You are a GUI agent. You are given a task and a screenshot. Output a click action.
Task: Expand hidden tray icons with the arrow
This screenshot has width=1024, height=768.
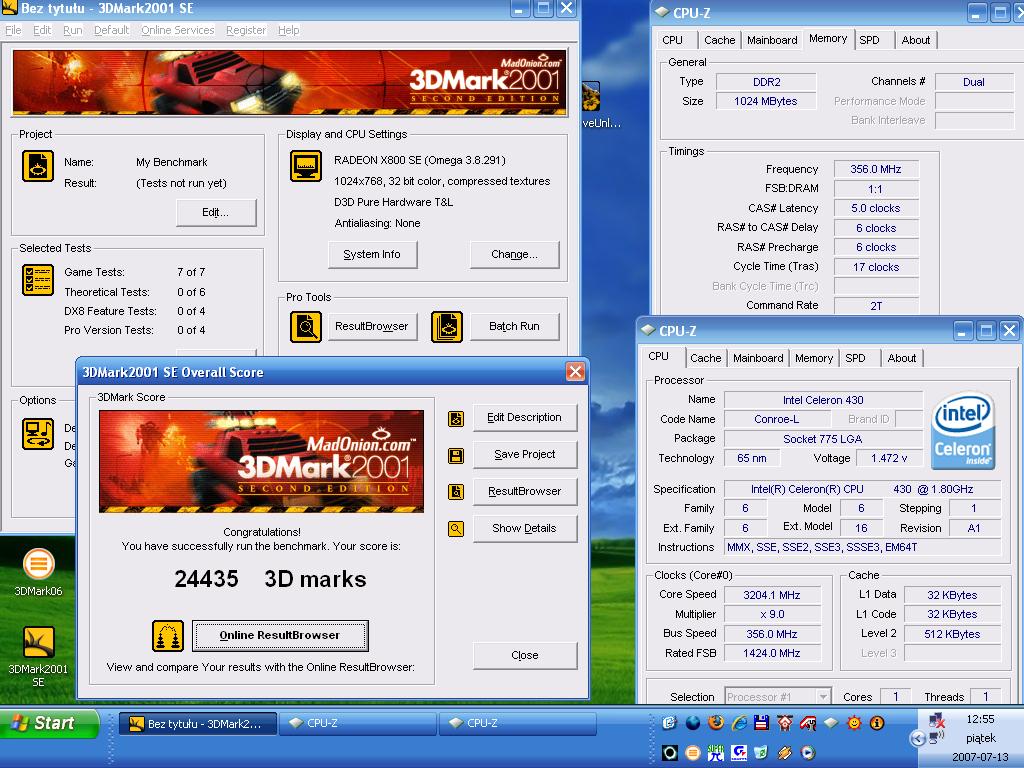(918, 738)
